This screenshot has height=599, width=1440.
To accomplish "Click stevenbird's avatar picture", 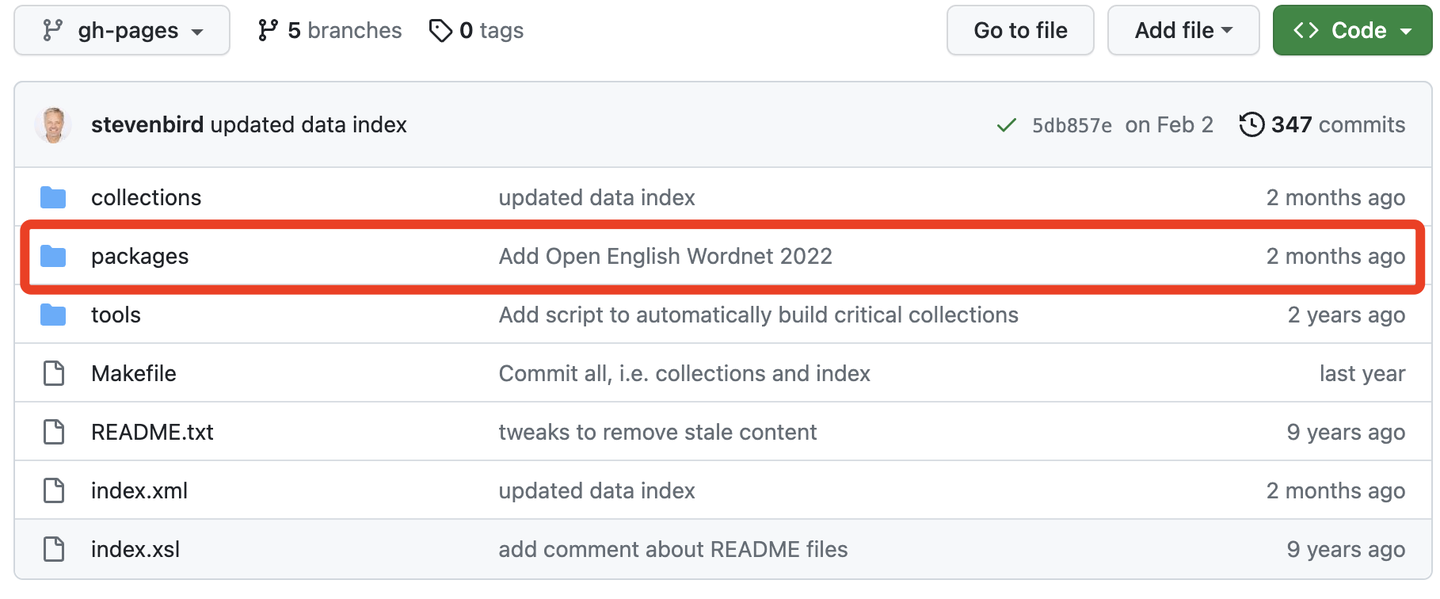I will [x=53, y=125].
